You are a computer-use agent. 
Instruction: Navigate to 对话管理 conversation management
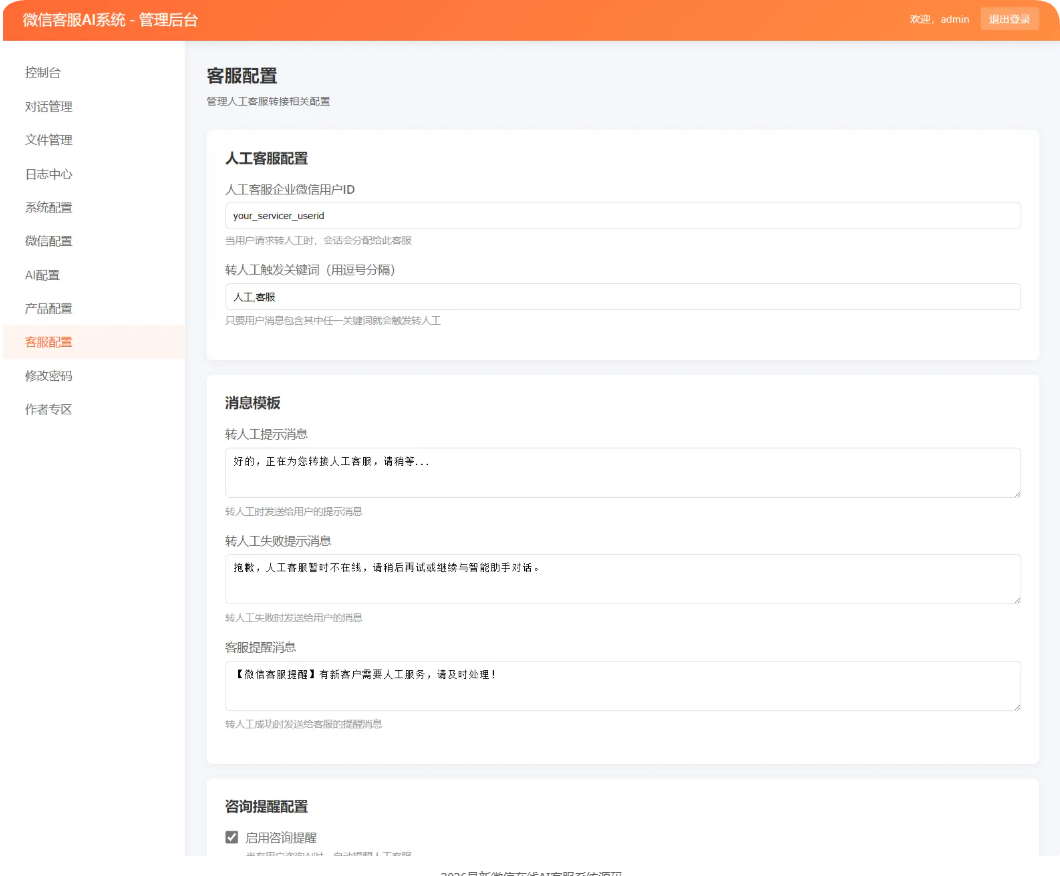[x=47, y=106]
